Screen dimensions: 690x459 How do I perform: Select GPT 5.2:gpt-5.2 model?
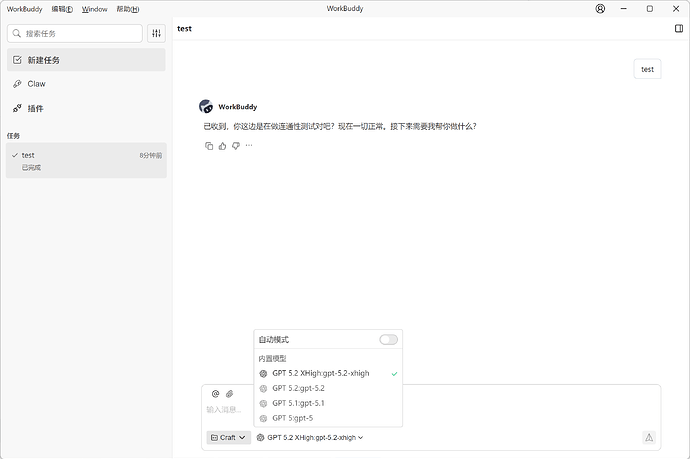328,388
